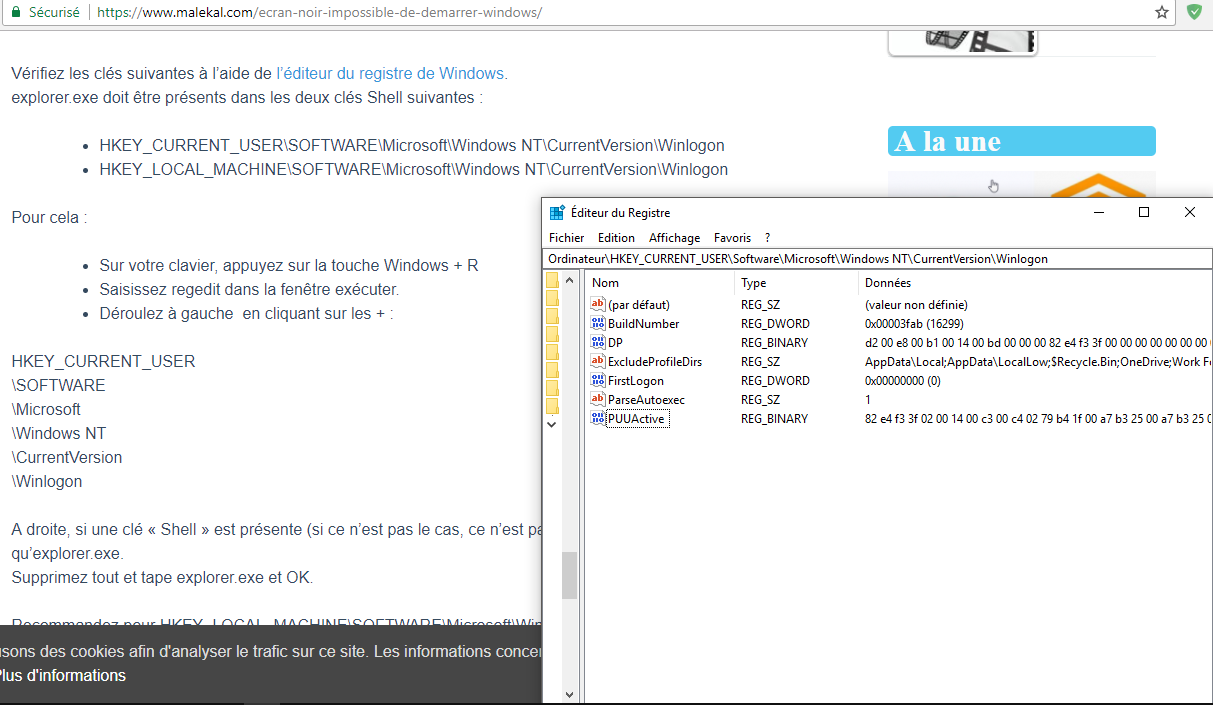Open the ? help menu
Viewport: 1213px width, 705px height.
[x=767, y=238]
